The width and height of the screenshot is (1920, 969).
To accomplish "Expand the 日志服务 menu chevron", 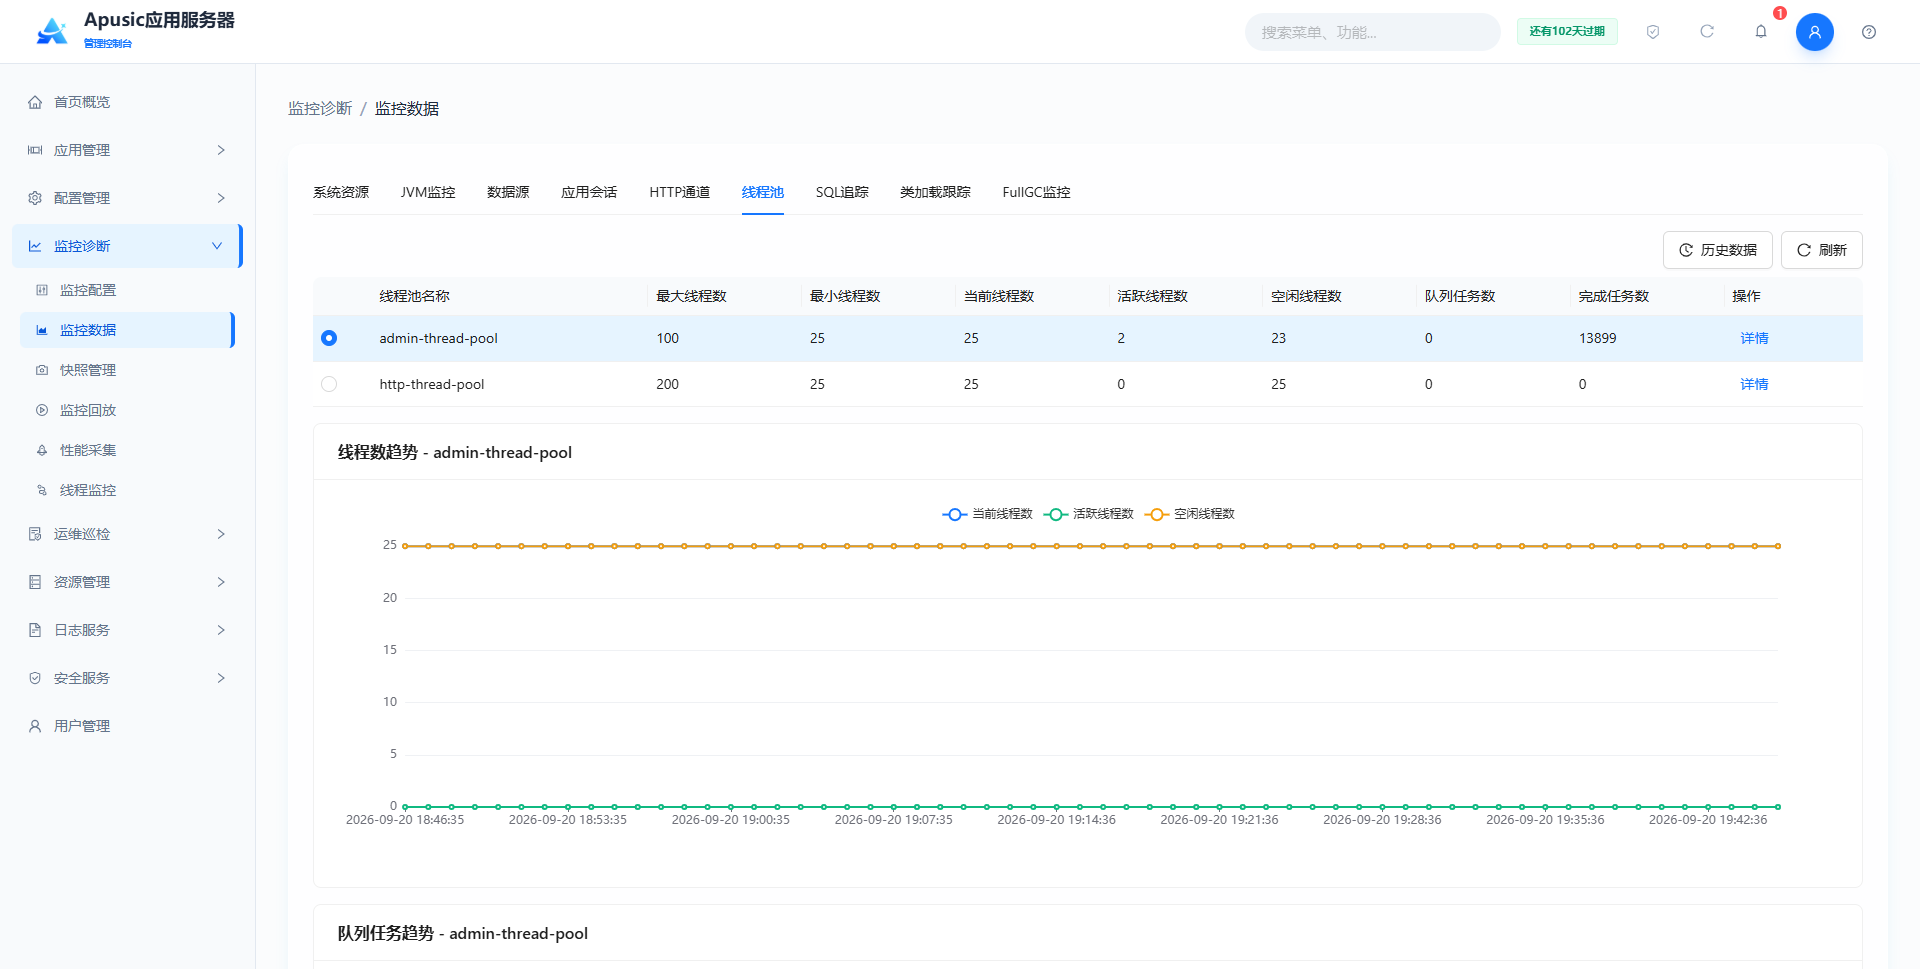I will click(221, 630).
